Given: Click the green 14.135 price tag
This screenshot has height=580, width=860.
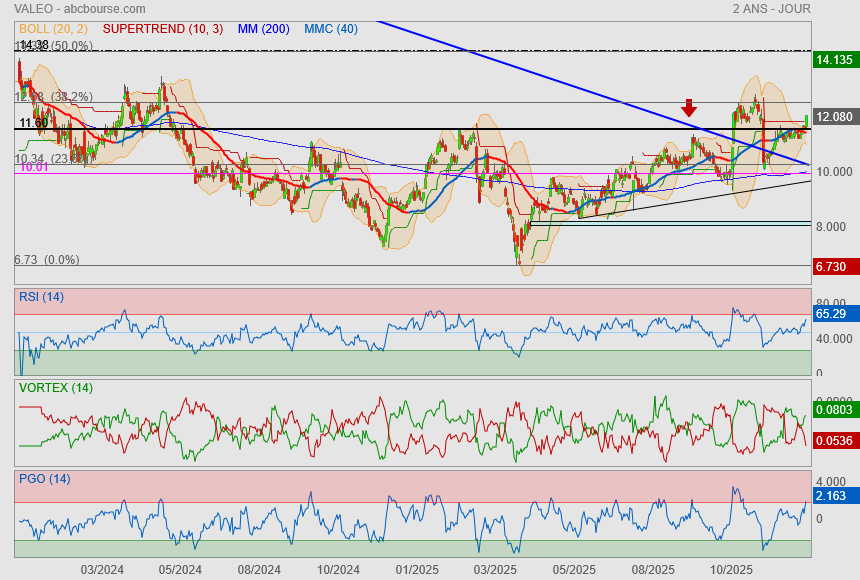Looking at the screenshot, I should point(833,60).
